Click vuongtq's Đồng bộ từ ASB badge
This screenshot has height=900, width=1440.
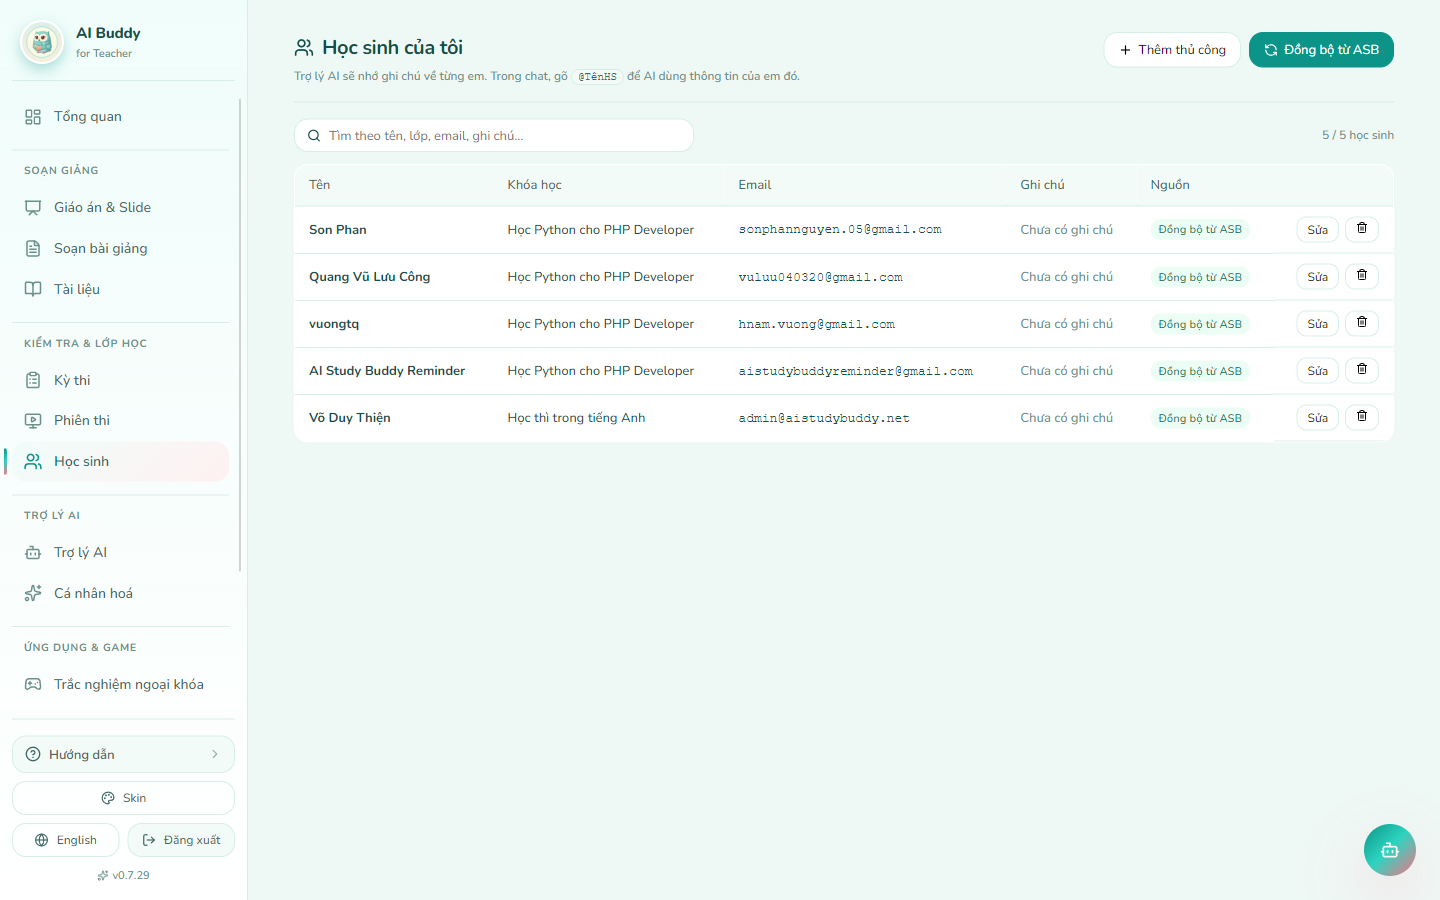coord(1200,324)
